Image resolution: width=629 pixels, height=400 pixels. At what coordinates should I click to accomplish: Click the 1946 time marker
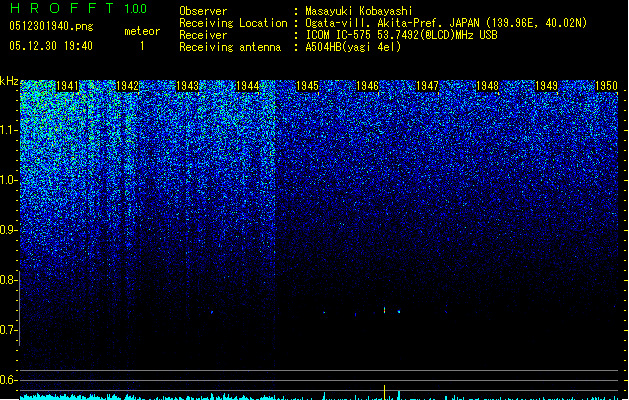coord(367,86)
